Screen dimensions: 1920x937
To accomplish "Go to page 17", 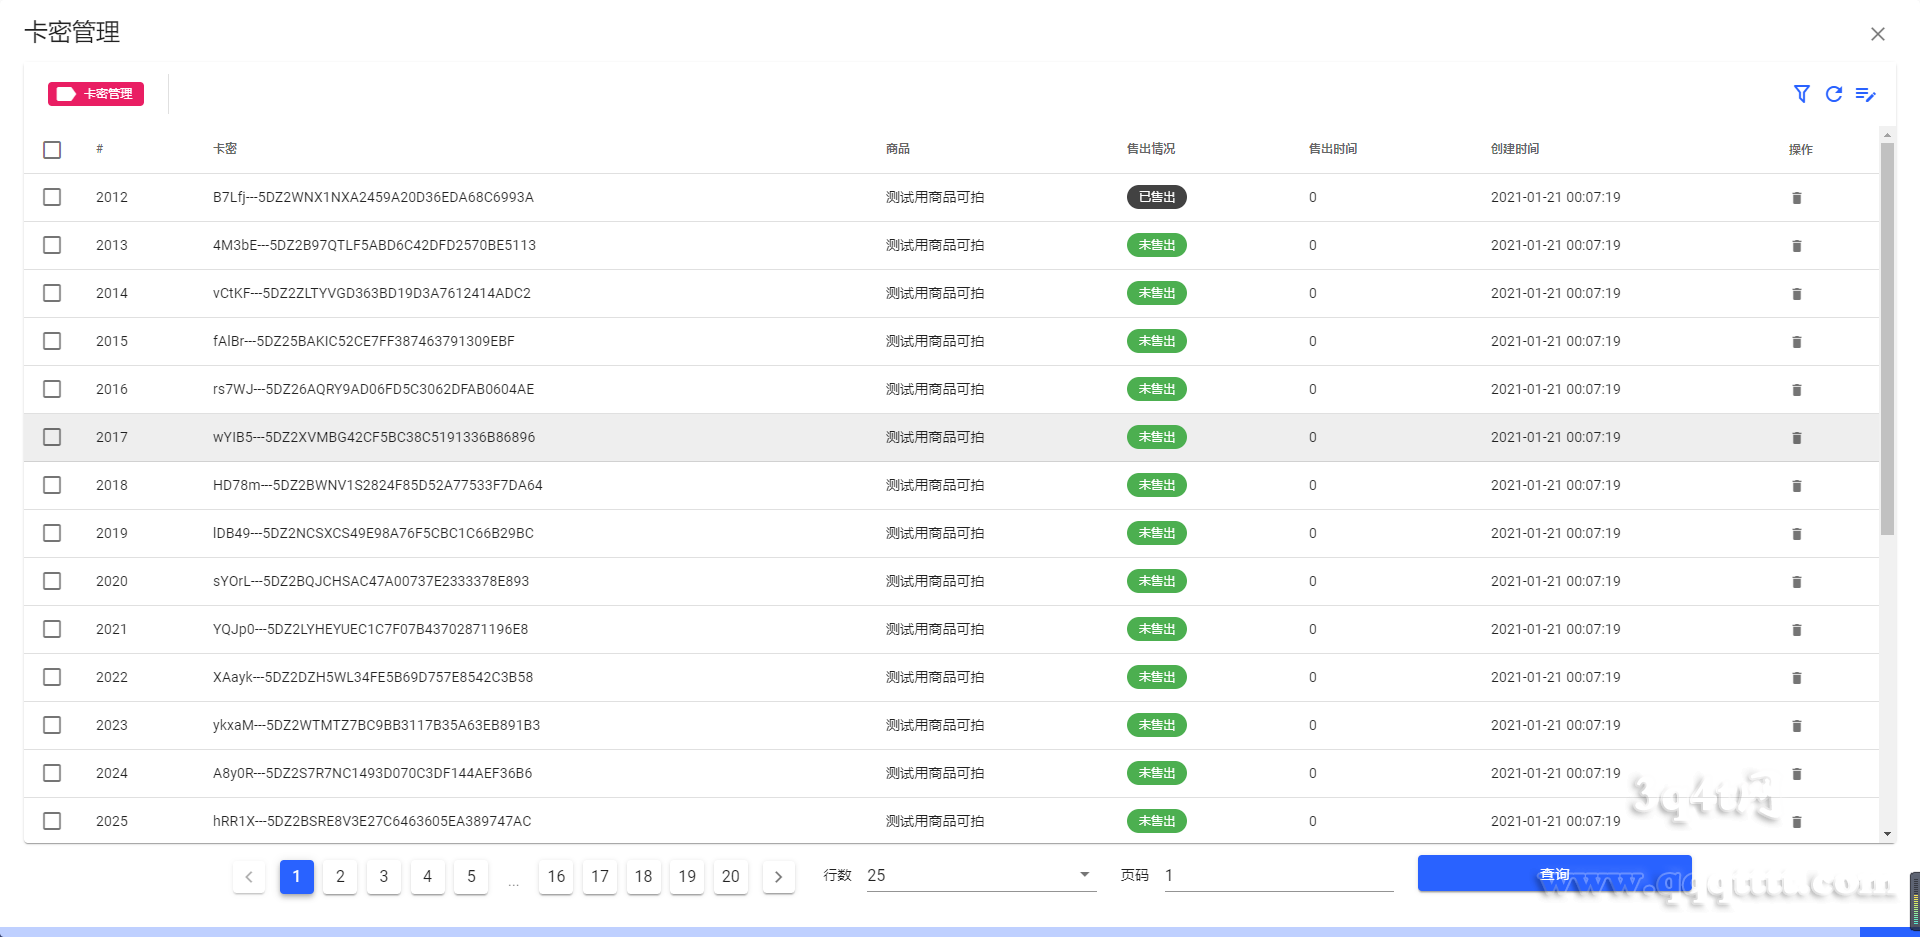I will coord(600,877).
